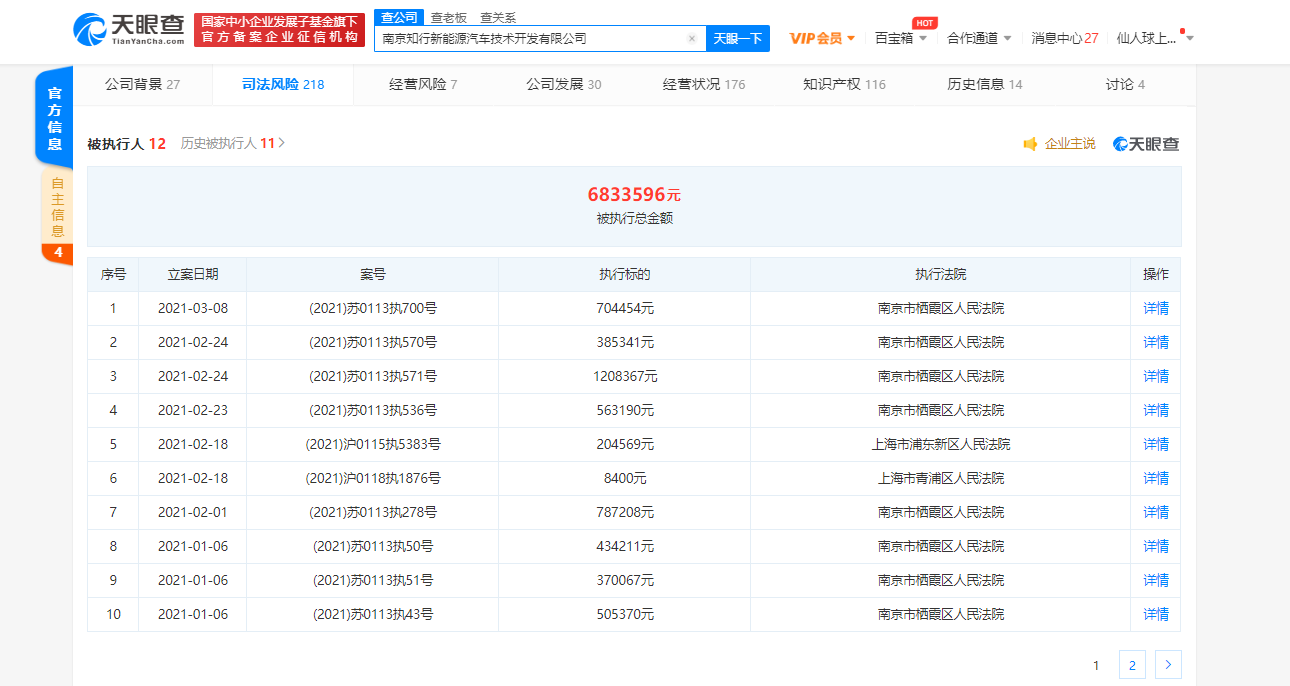The image size is (1290, 686).
Task: Click filing date 2021-02-01
Action: point(193,513)
